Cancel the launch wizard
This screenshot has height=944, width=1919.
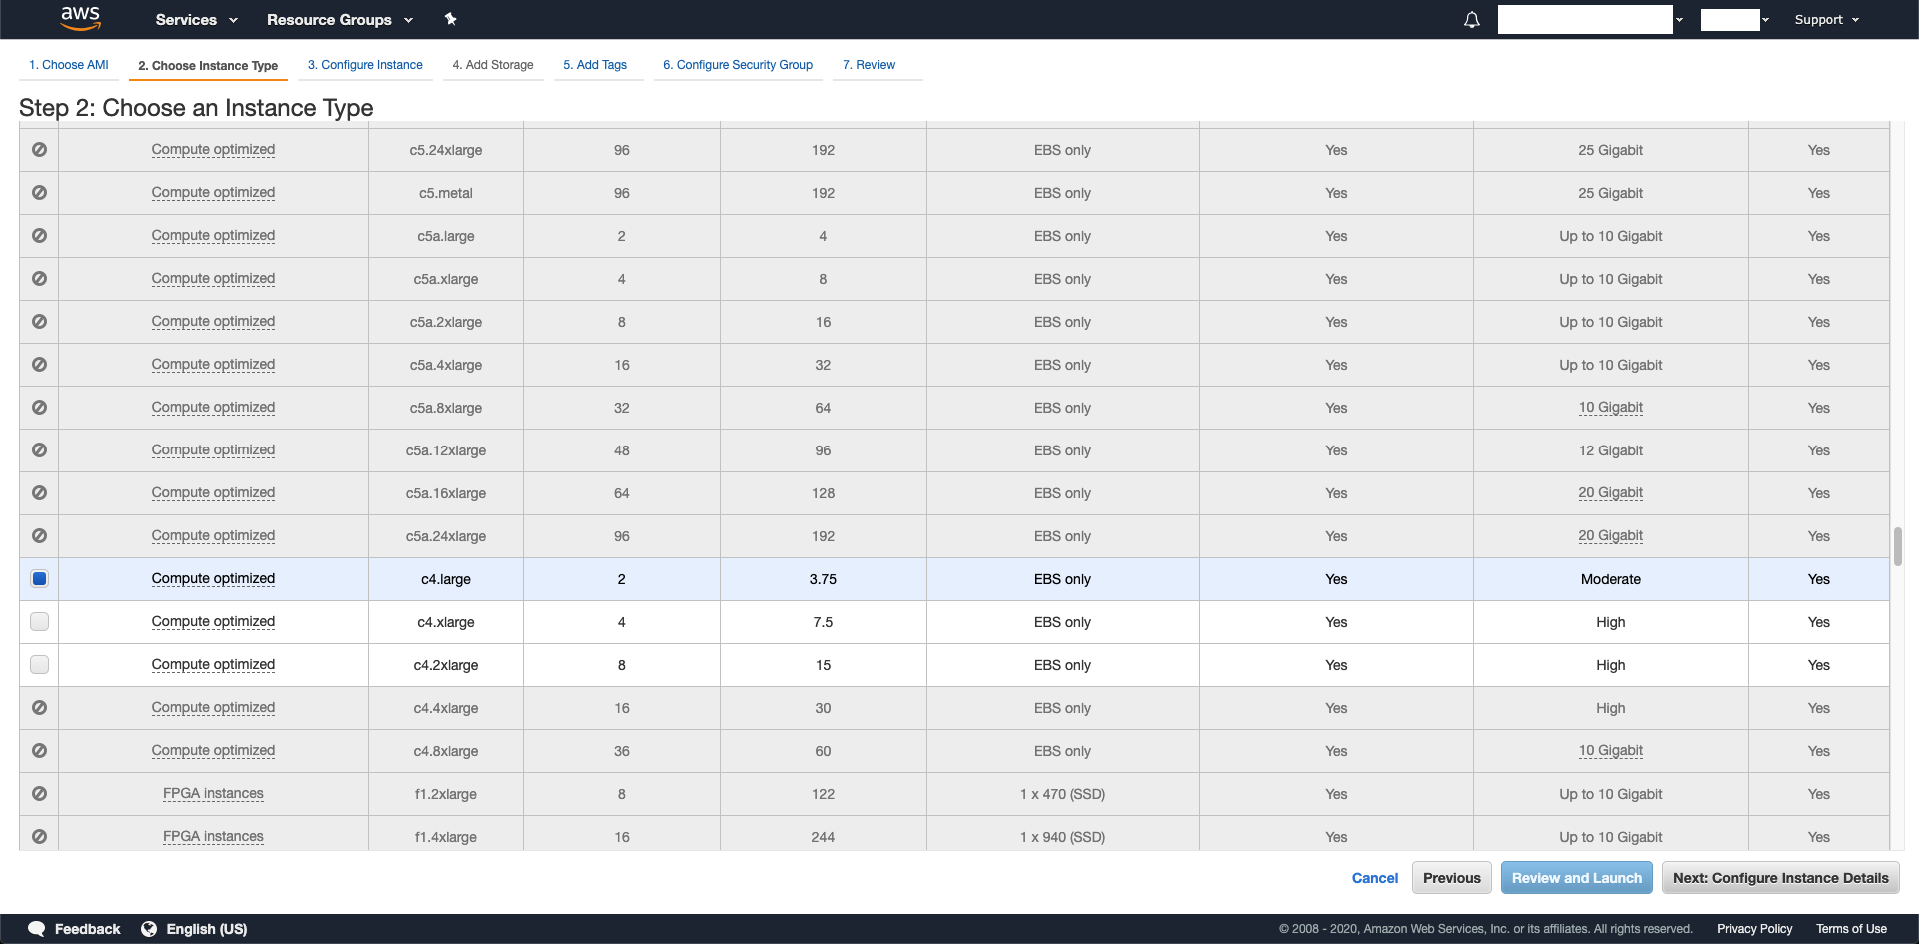[x=1375, y=878]
